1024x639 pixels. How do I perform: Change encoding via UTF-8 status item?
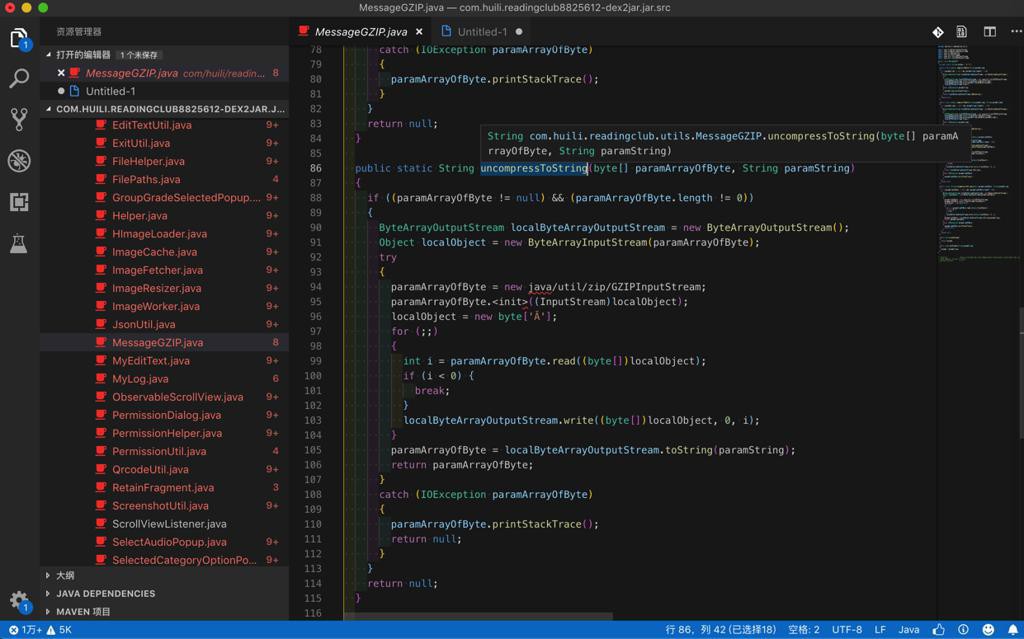pyautogui.click(x=846, y=630)
